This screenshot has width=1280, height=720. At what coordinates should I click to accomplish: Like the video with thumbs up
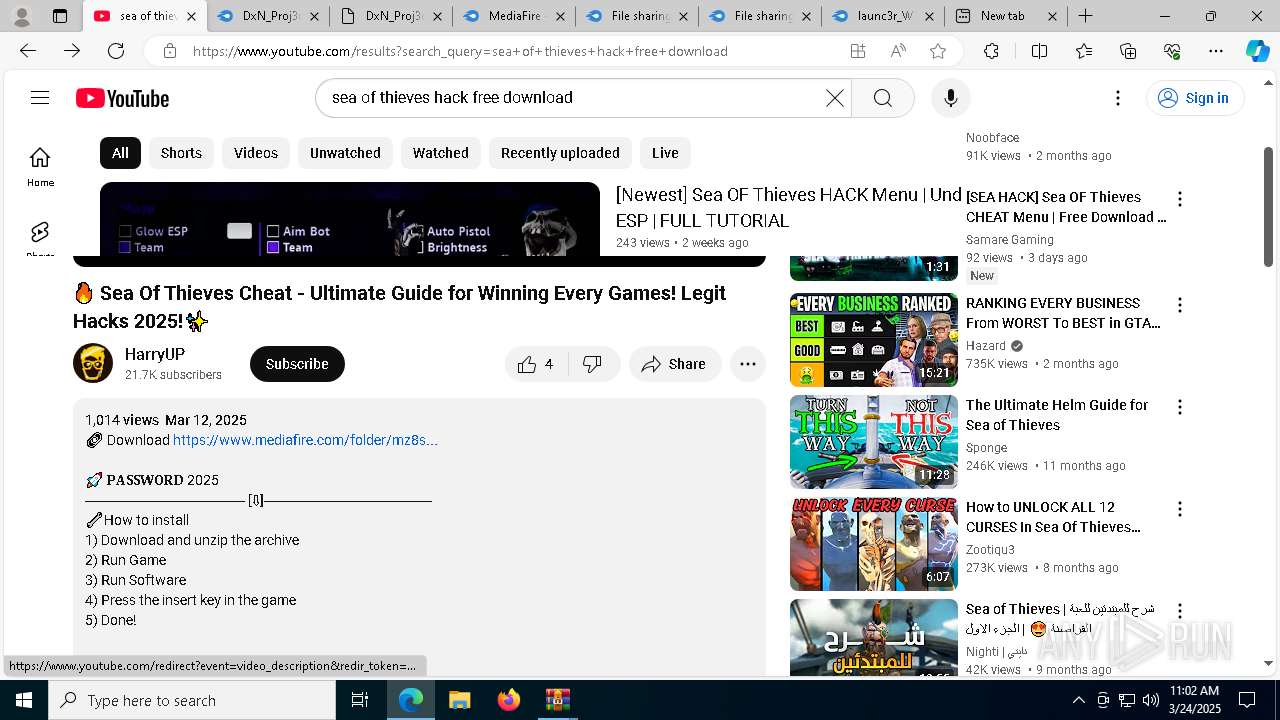pos(536,364)
